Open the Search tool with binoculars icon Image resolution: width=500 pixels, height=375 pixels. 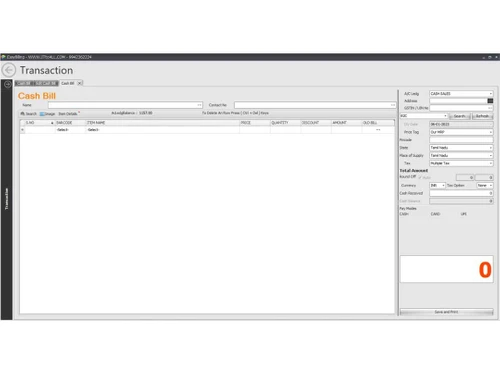29,114
